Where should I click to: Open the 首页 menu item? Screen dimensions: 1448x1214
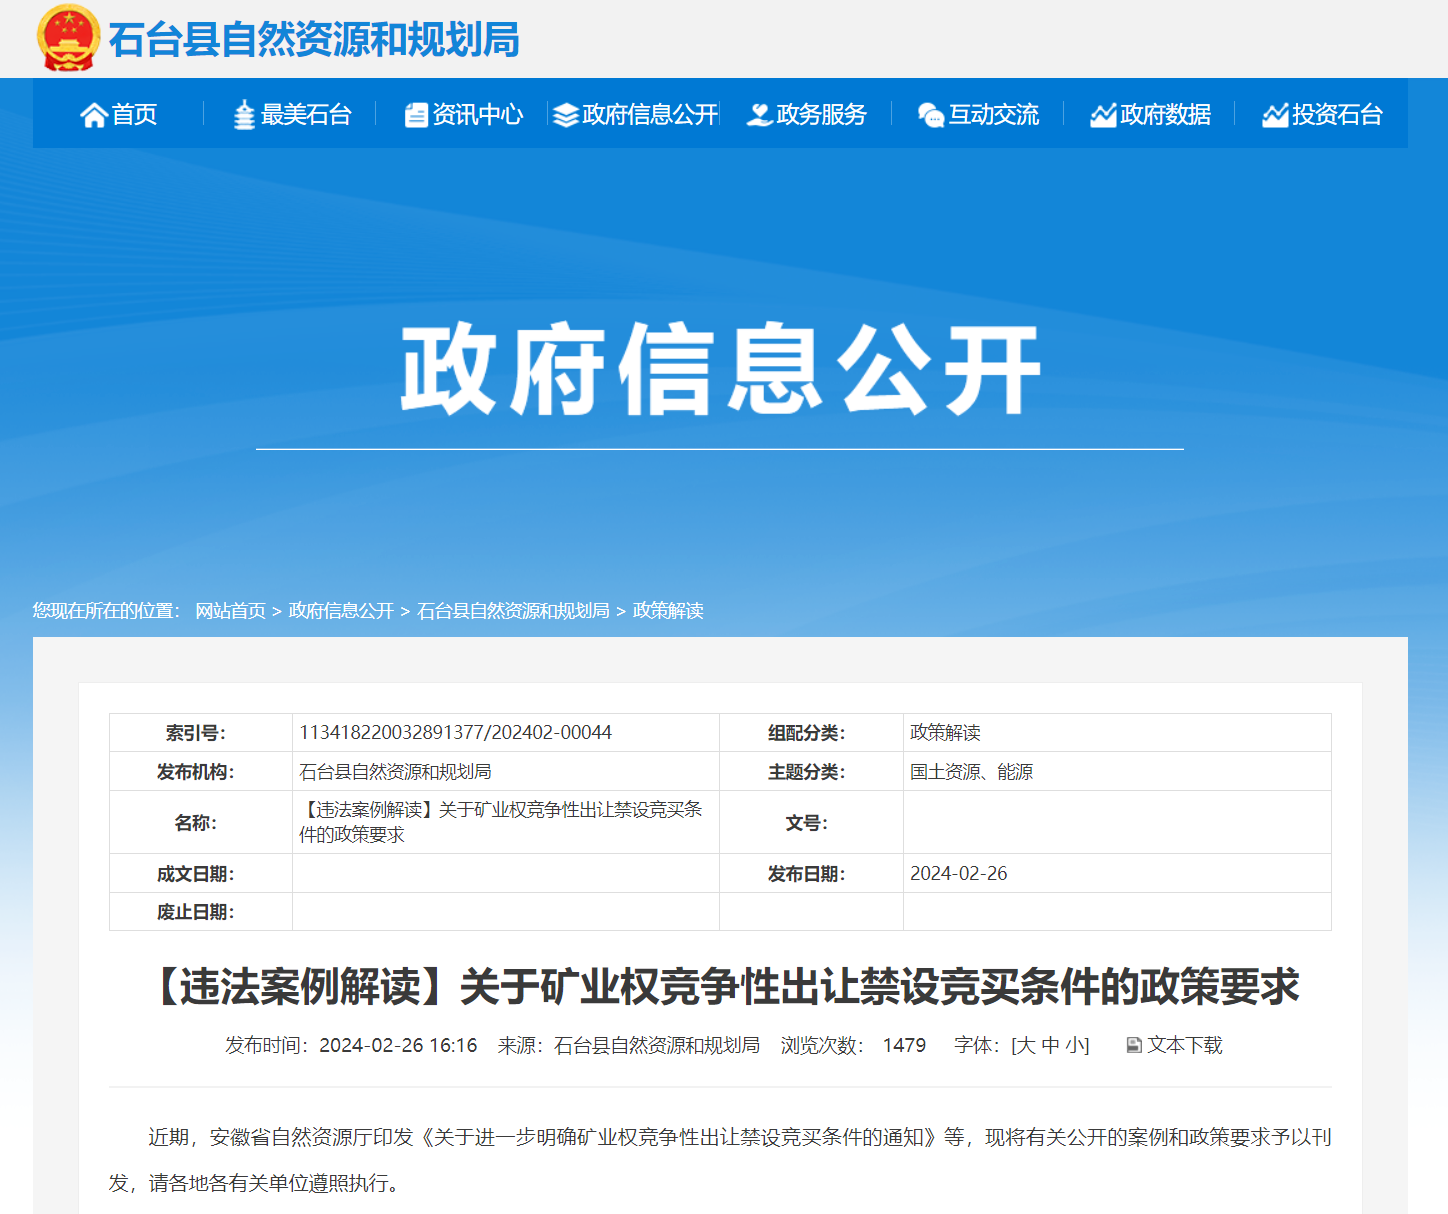tap(134, 115)
